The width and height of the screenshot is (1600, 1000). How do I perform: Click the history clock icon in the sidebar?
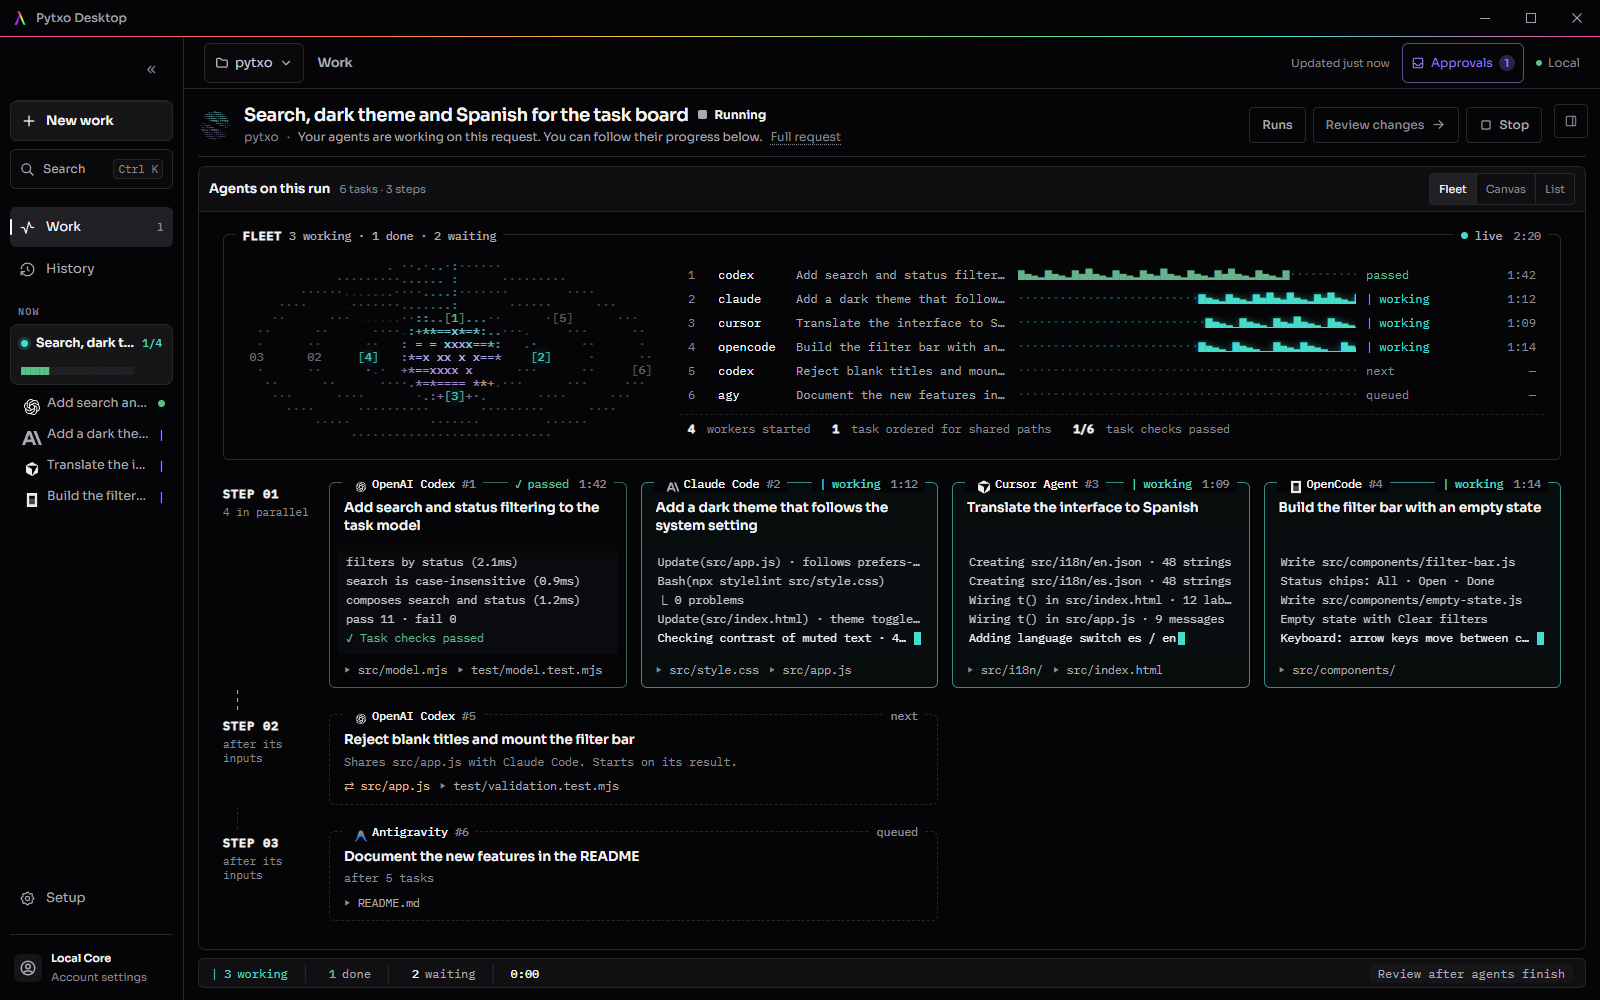(x=28, y=269)
